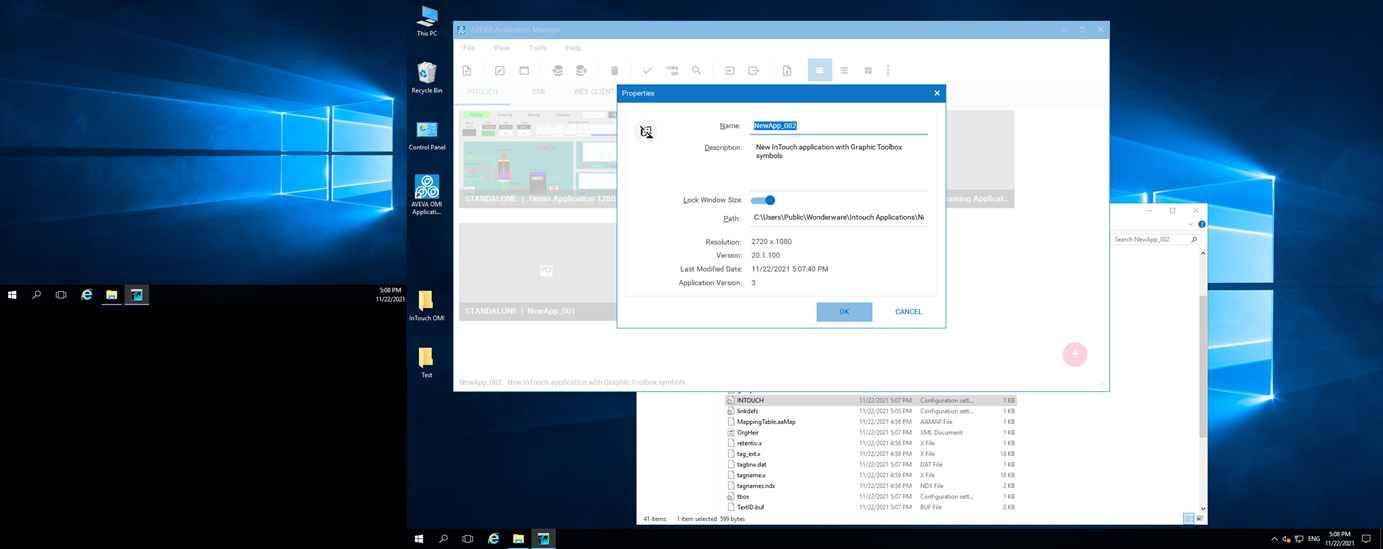Click the document download toolbar icon
This screenshot has width=1383, height=549.
pos(787,71)
